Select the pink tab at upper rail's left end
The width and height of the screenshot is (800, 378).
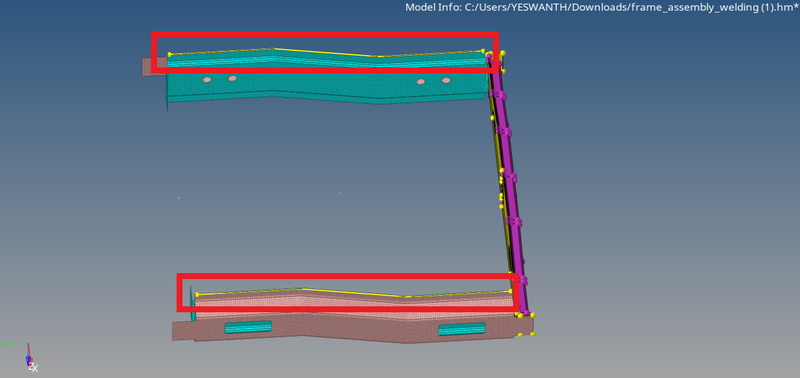154,66
